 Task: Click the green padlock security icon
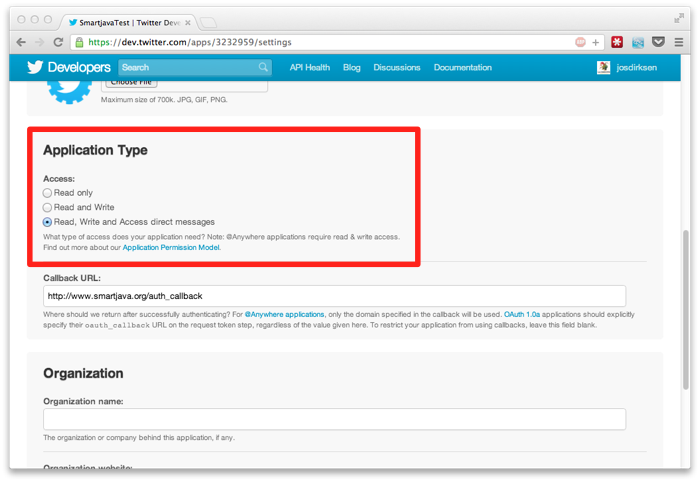(79, 42)
